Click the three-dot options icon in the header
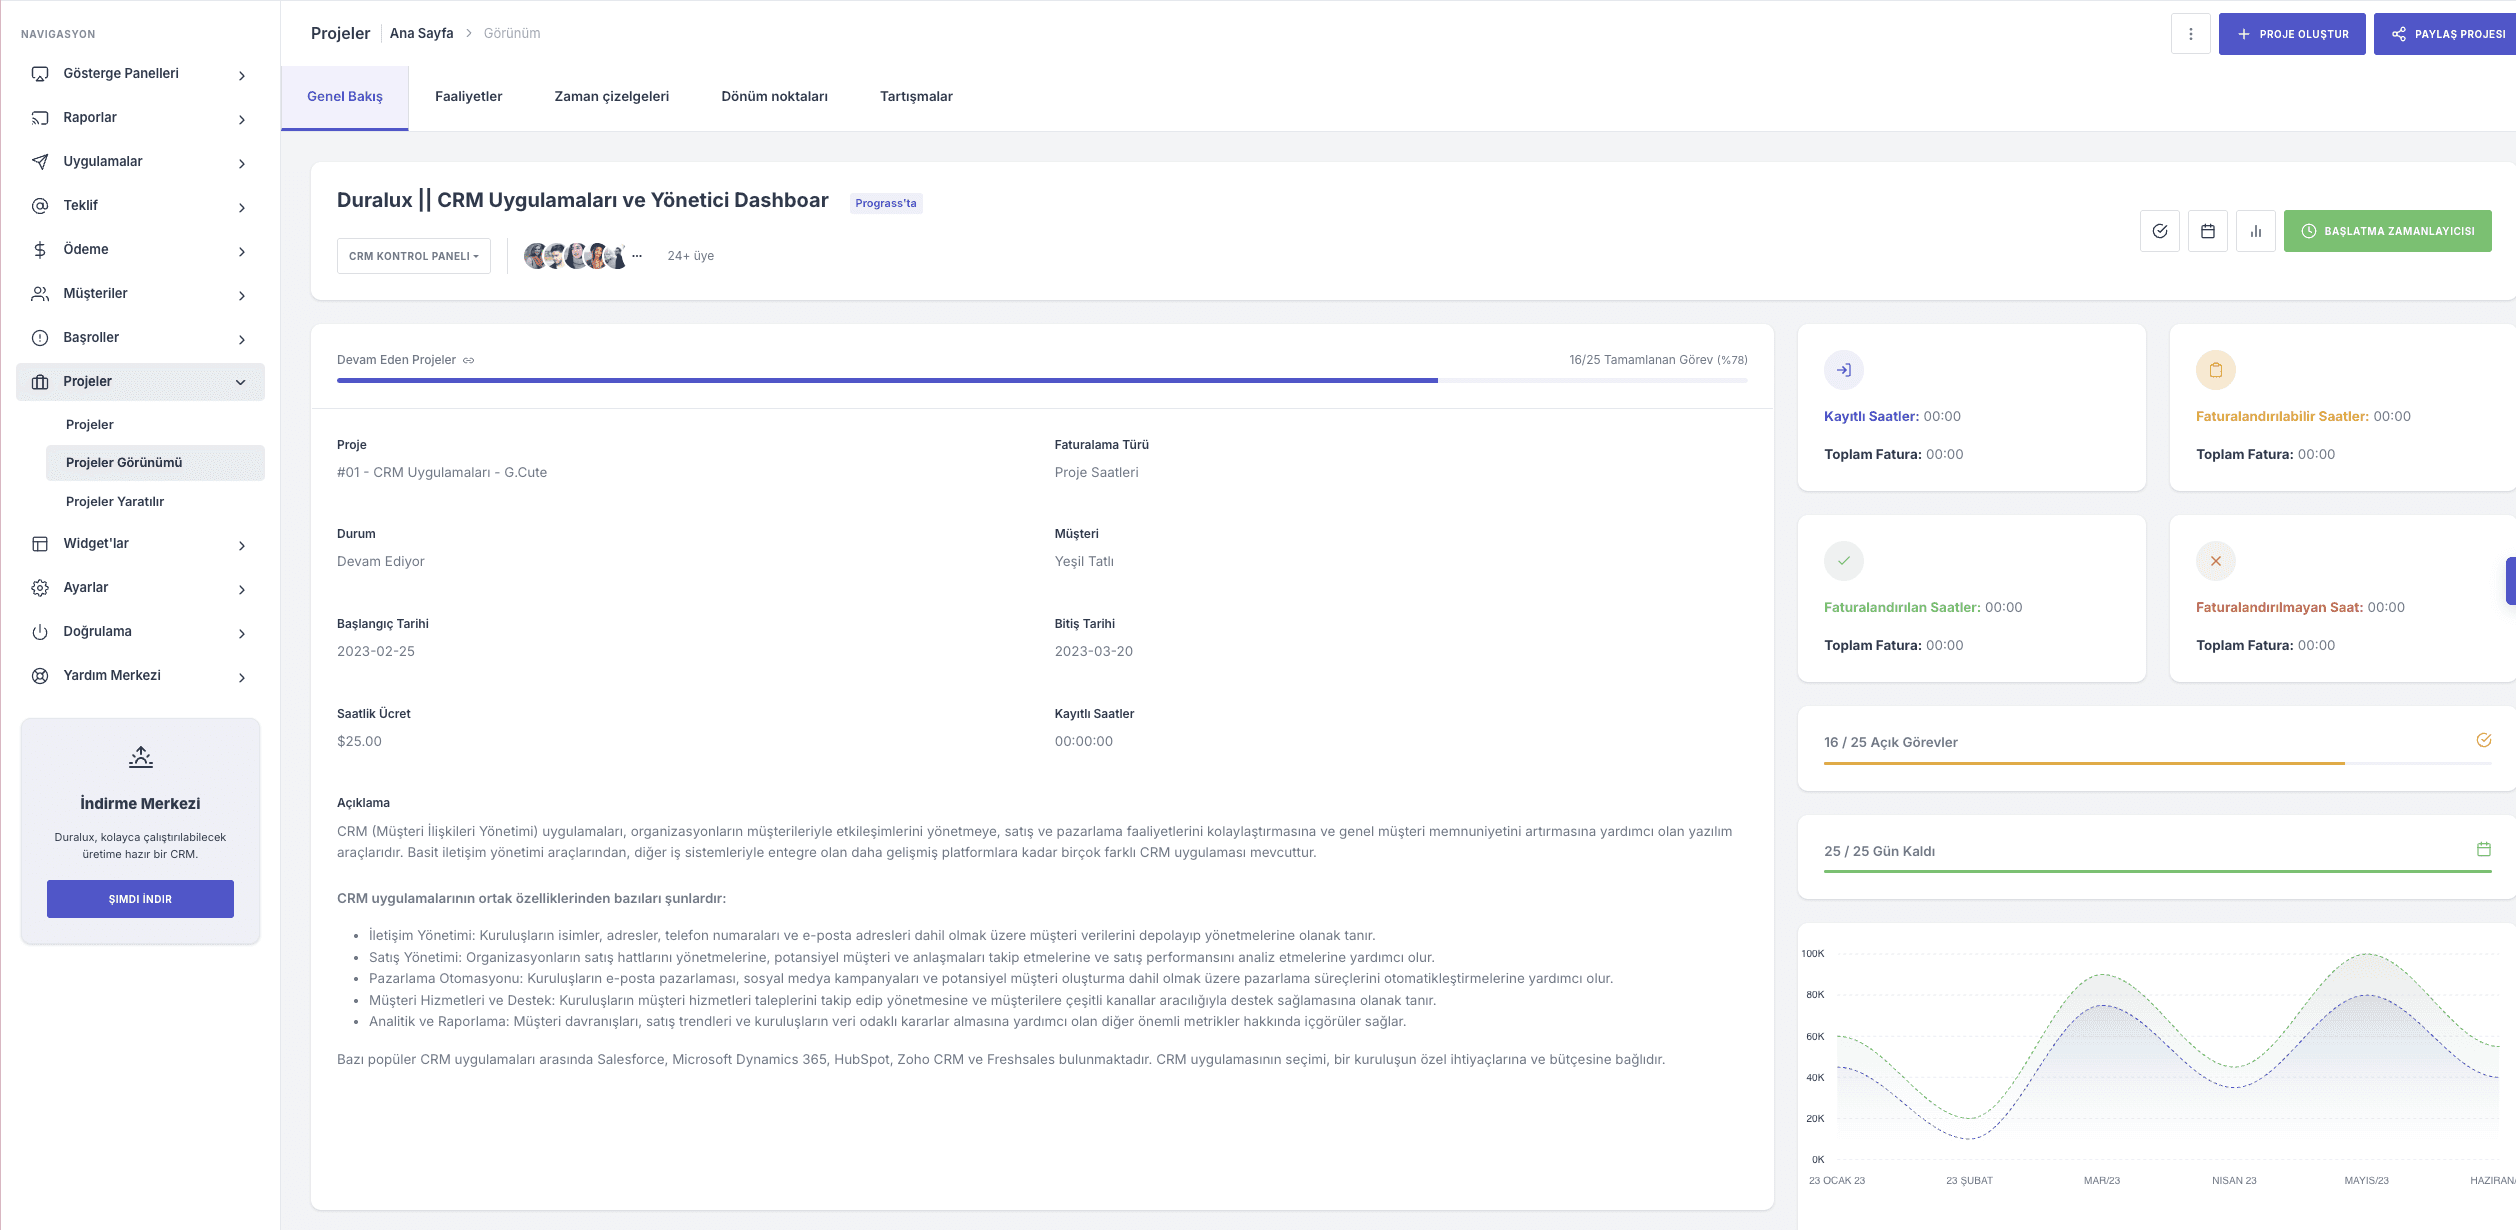Screen dimensions: 2516x1230 (x=2190, y=34)
